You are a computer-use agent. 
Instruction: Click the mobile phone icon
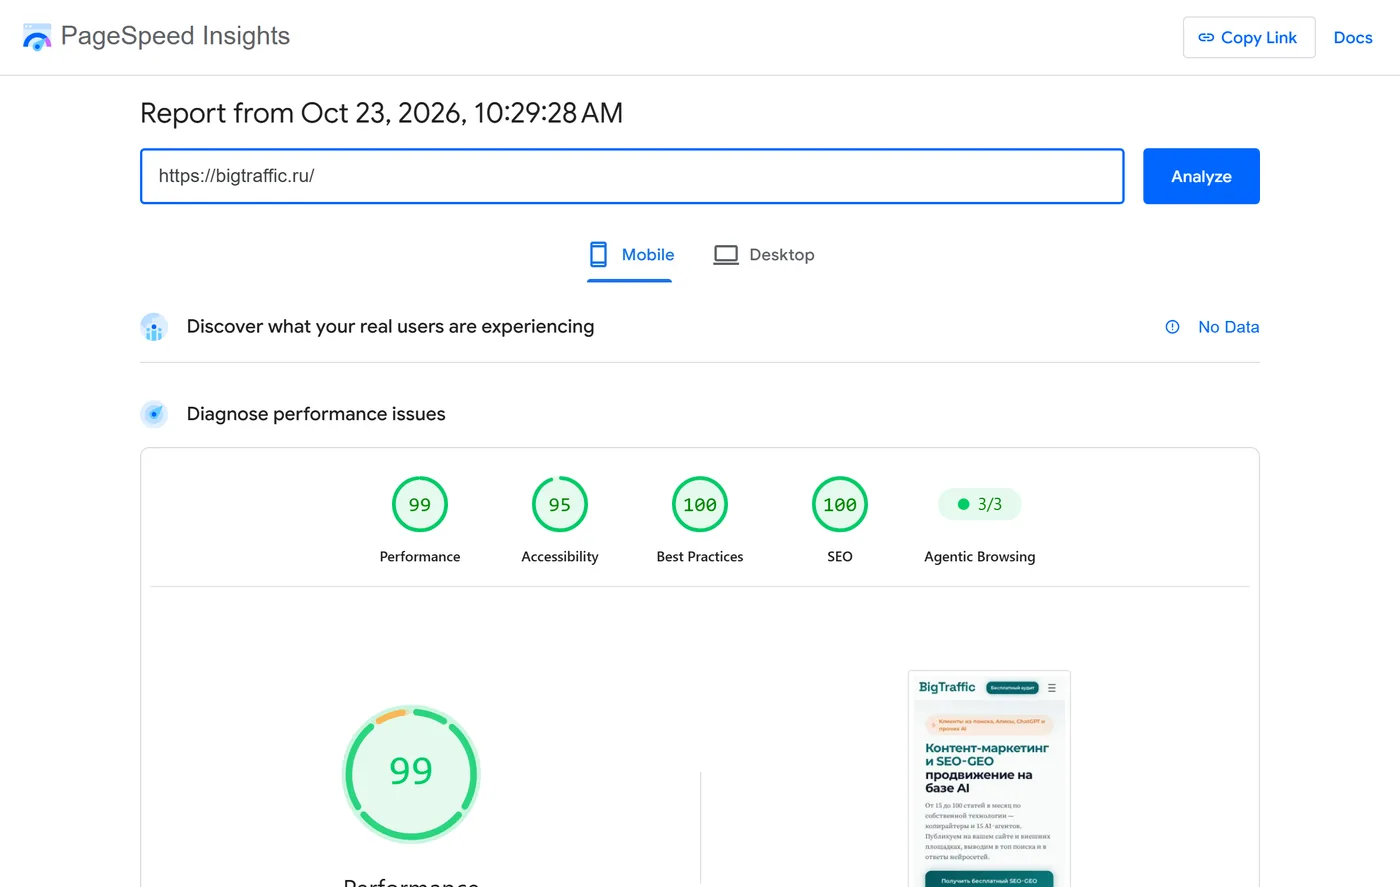point(598,255)
